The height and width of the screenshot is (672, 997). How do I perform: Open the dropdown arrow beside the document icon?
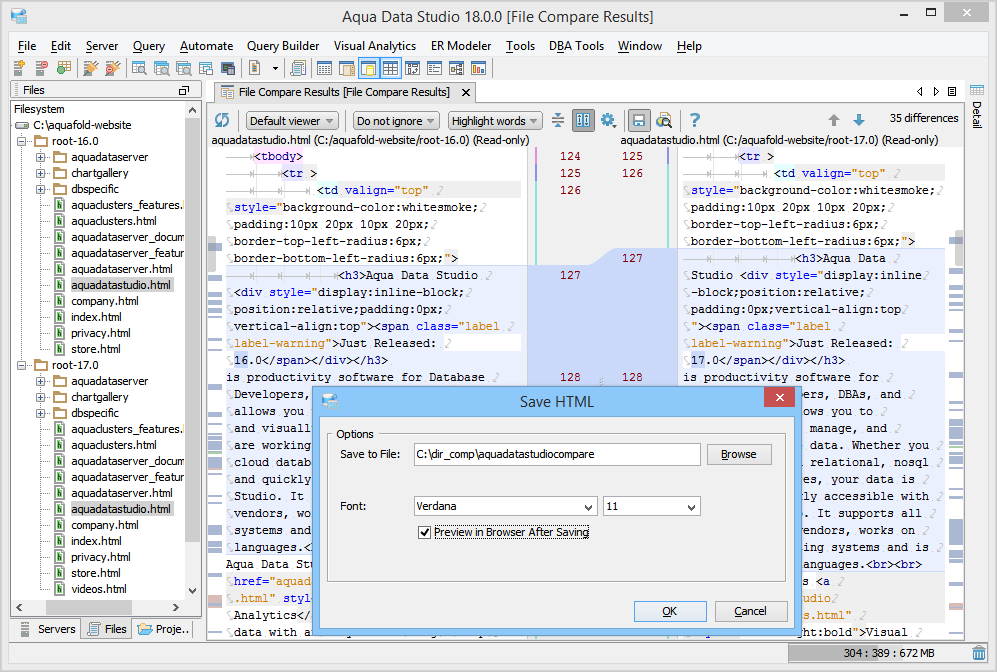[275, 68]
